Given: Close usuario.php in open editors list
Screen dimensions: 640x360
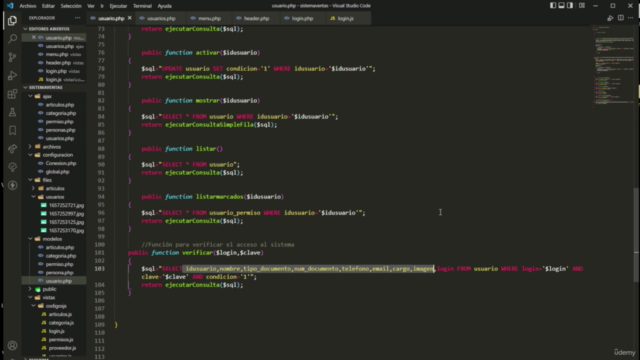Looking at the screenshot, I should (x=34, y=38).
